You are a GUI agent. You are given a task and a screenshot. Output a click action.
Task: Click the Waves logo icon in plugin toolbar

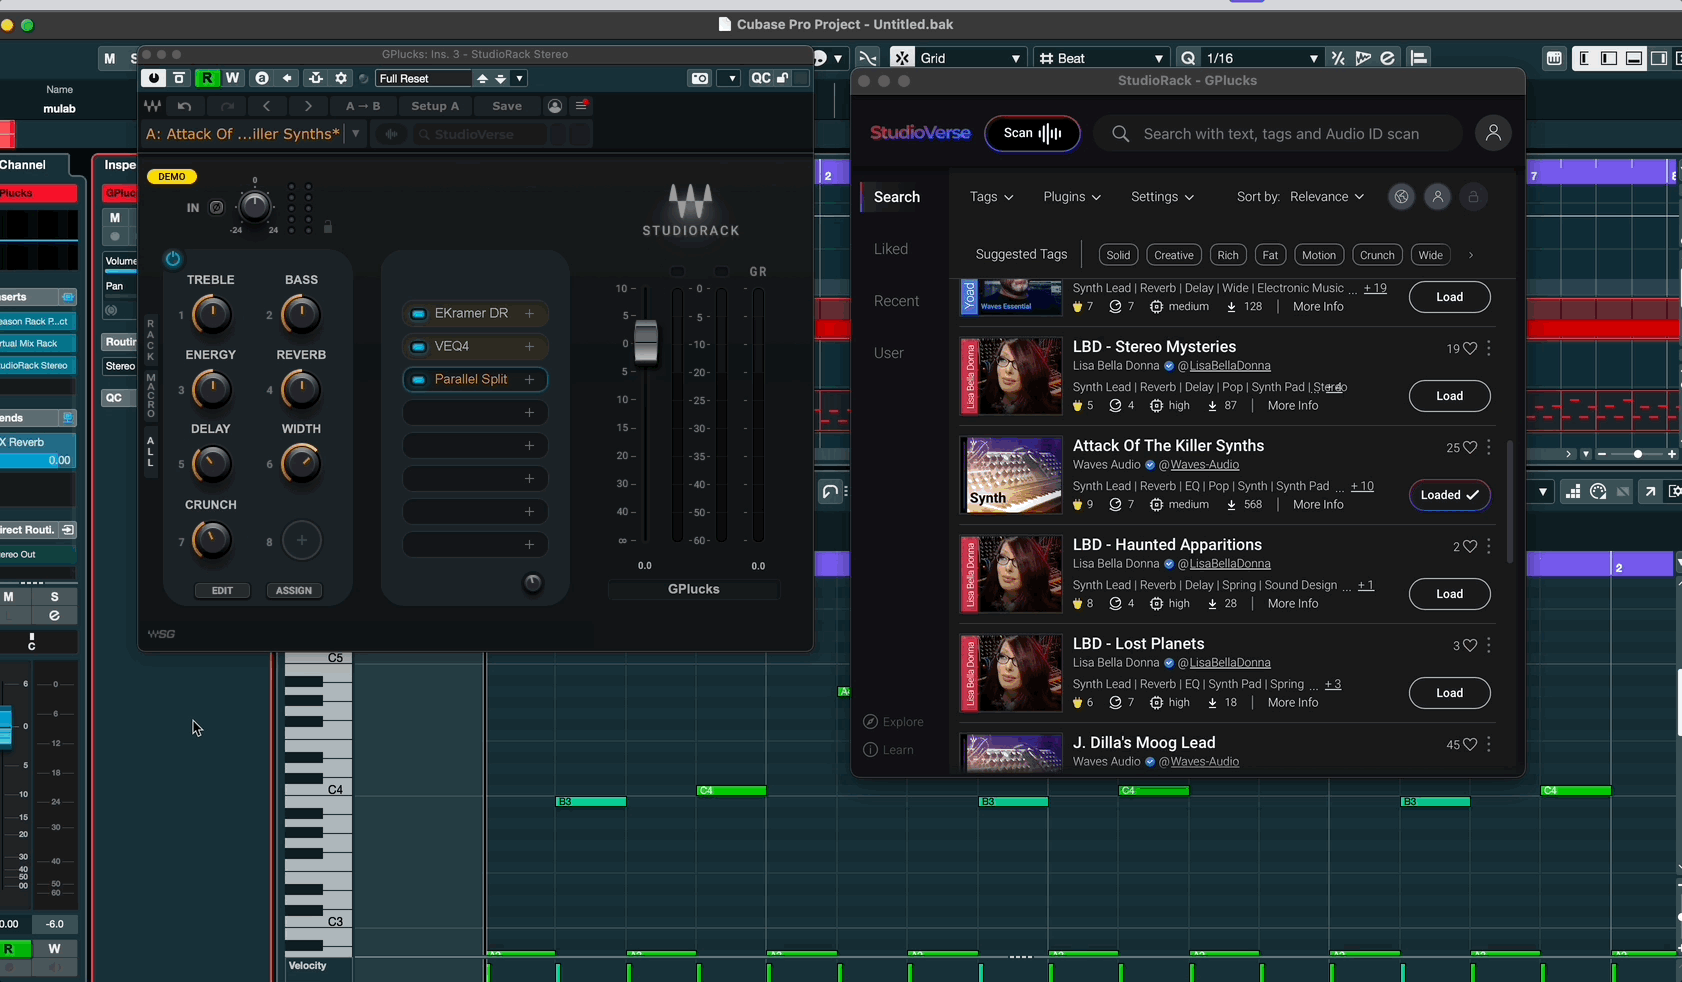pos(153,106)
